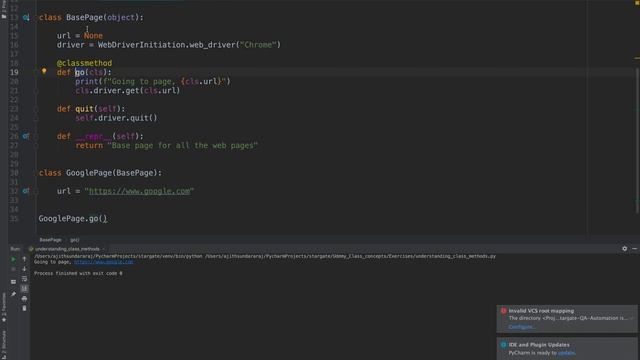Click the GooglePage.go() call on line 35
This screenshot has height=360, width=640.
[73, 219]
